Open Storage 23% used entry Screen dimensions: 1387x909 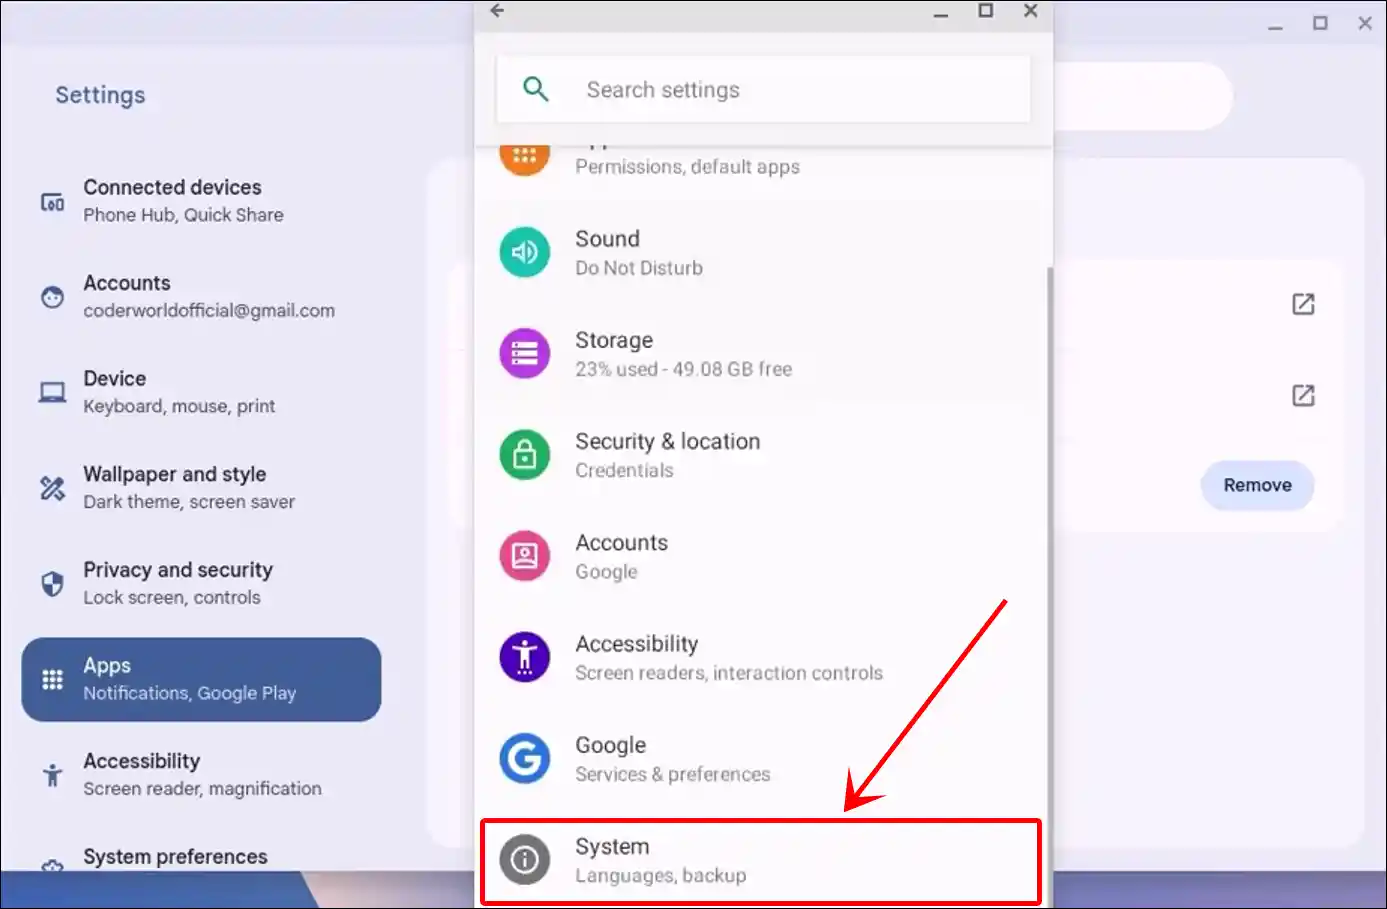pos(762,354)
